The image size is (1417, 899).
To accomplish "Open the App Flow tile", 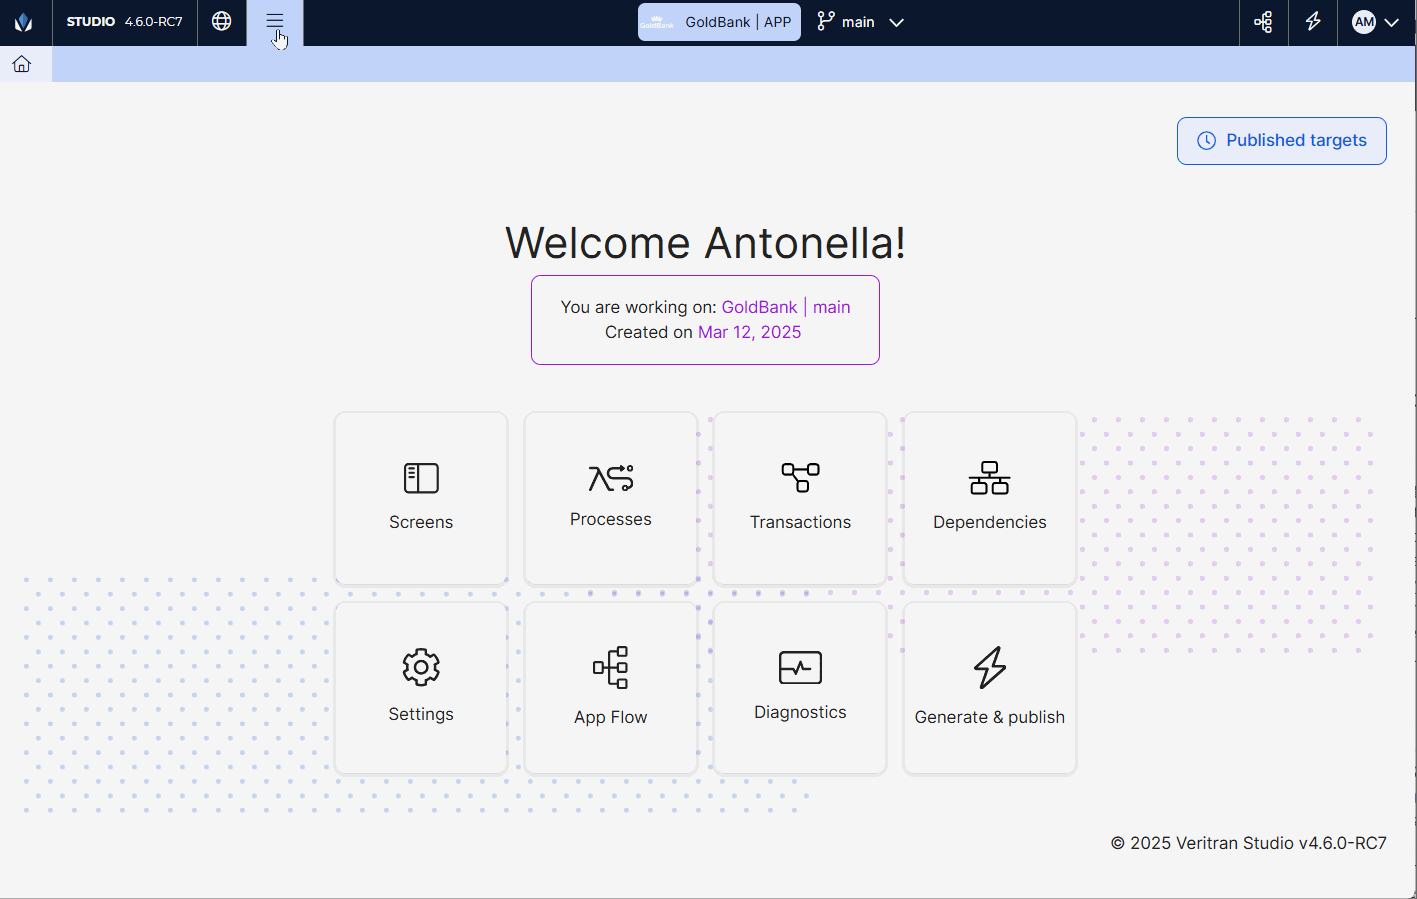I will pyautogui.click(x=611, y=688).
